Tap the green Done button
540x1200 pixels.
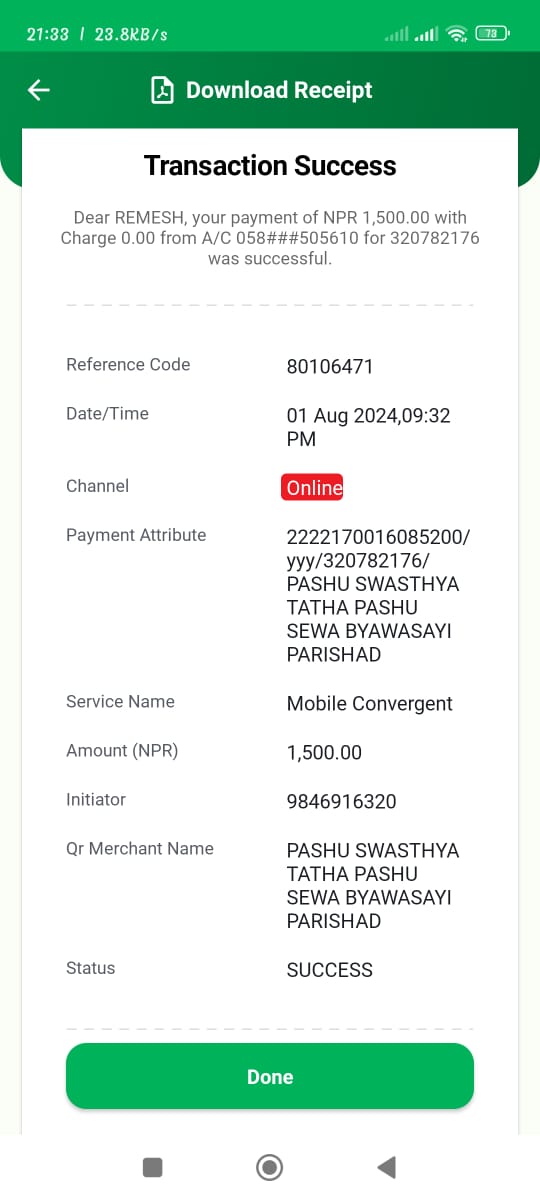(x=270, y=1076)
